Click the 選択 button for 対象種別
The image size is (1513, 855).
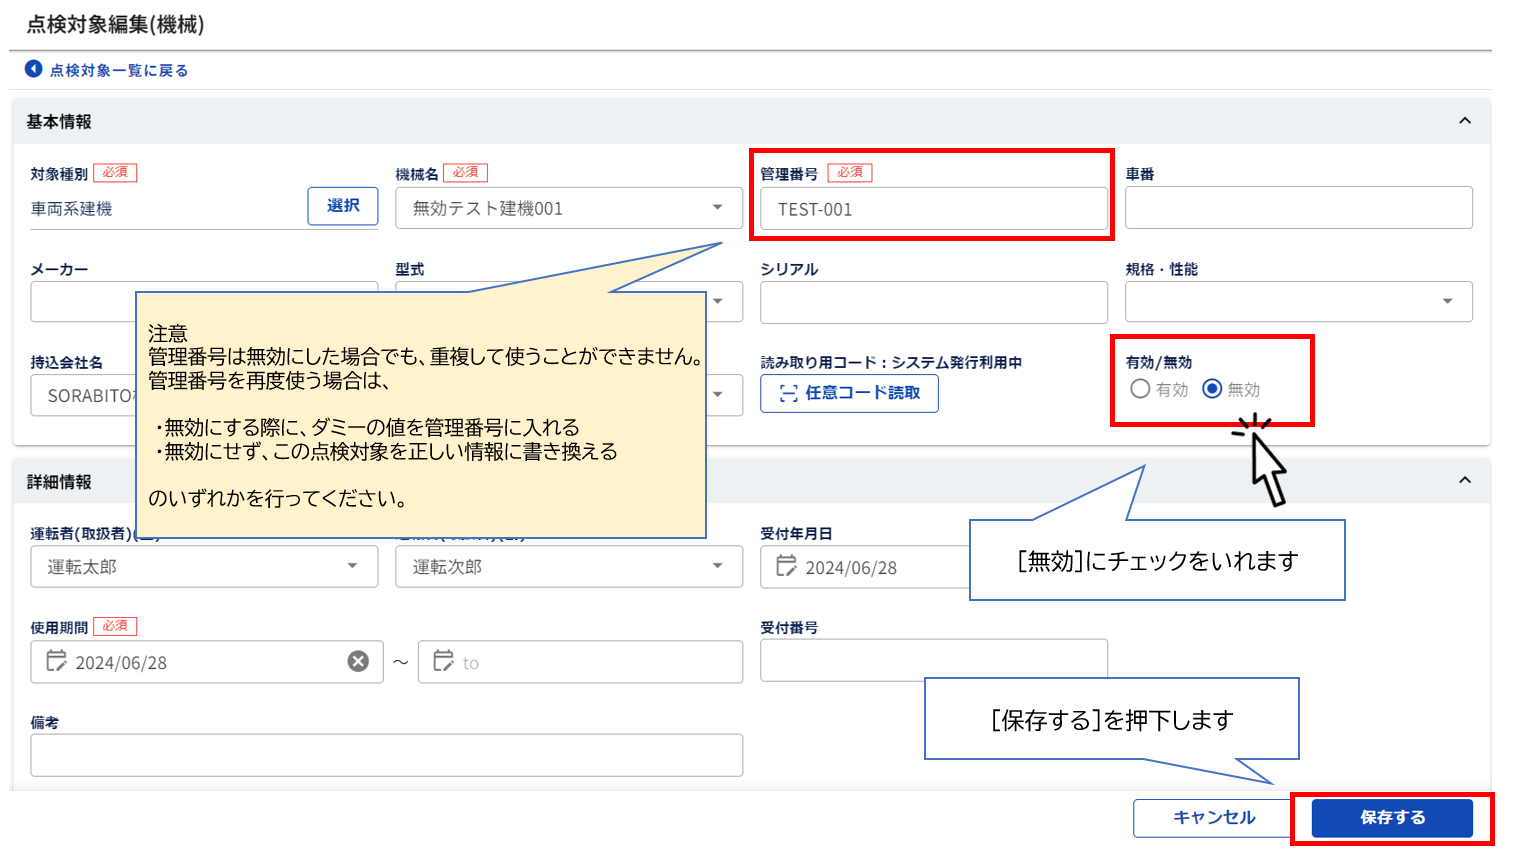tap(343, 206)
